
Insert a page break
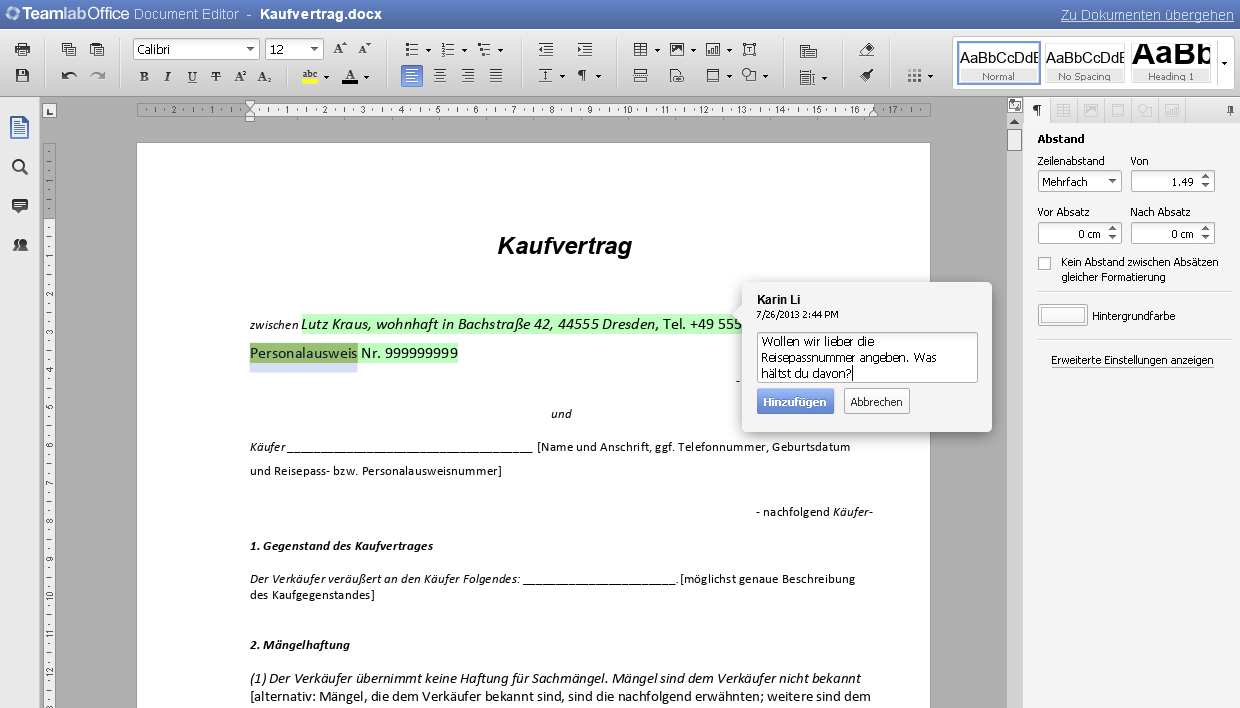(641, 75)
